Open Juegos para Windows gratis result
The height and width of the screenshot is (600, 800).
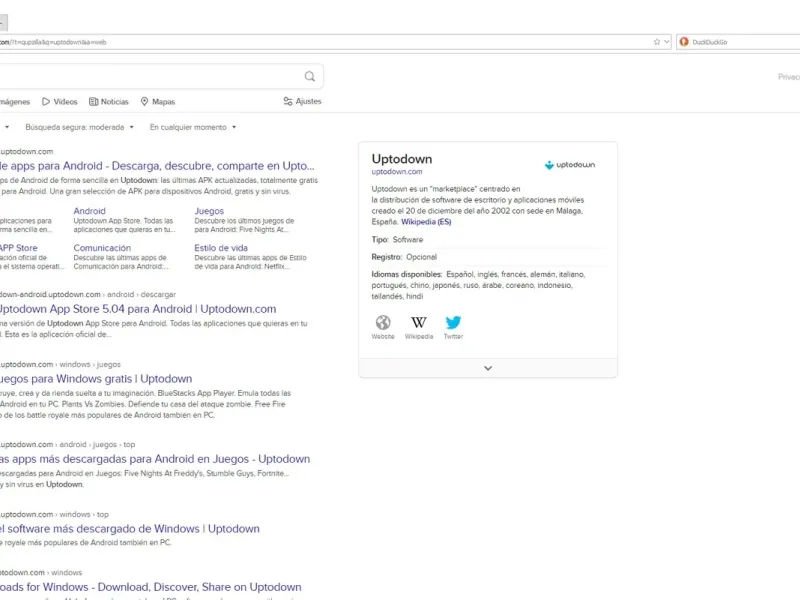click(96, 379)
